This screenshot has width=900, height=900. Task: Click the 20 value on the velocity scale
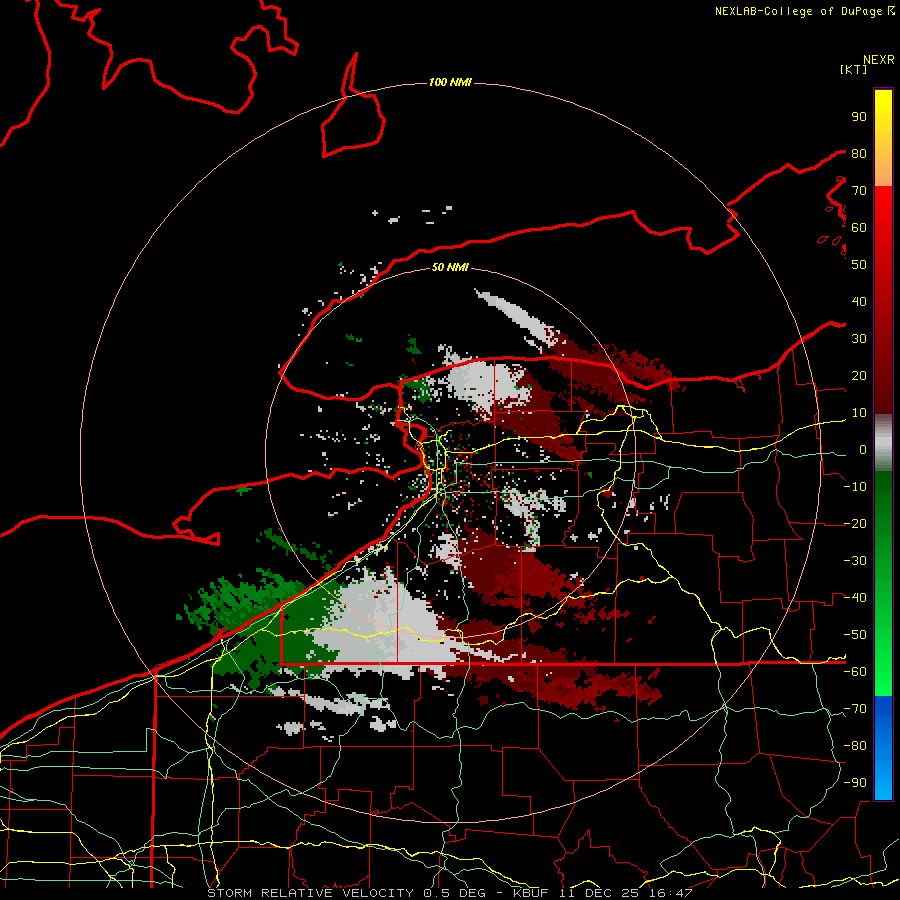pyautogui.click(x=859, y=376)
